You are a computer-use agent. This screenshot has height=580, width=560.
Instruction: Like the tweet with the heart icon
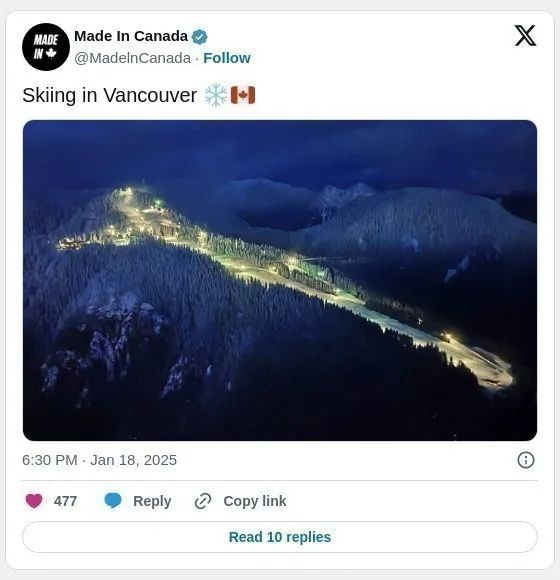point(34,501)
